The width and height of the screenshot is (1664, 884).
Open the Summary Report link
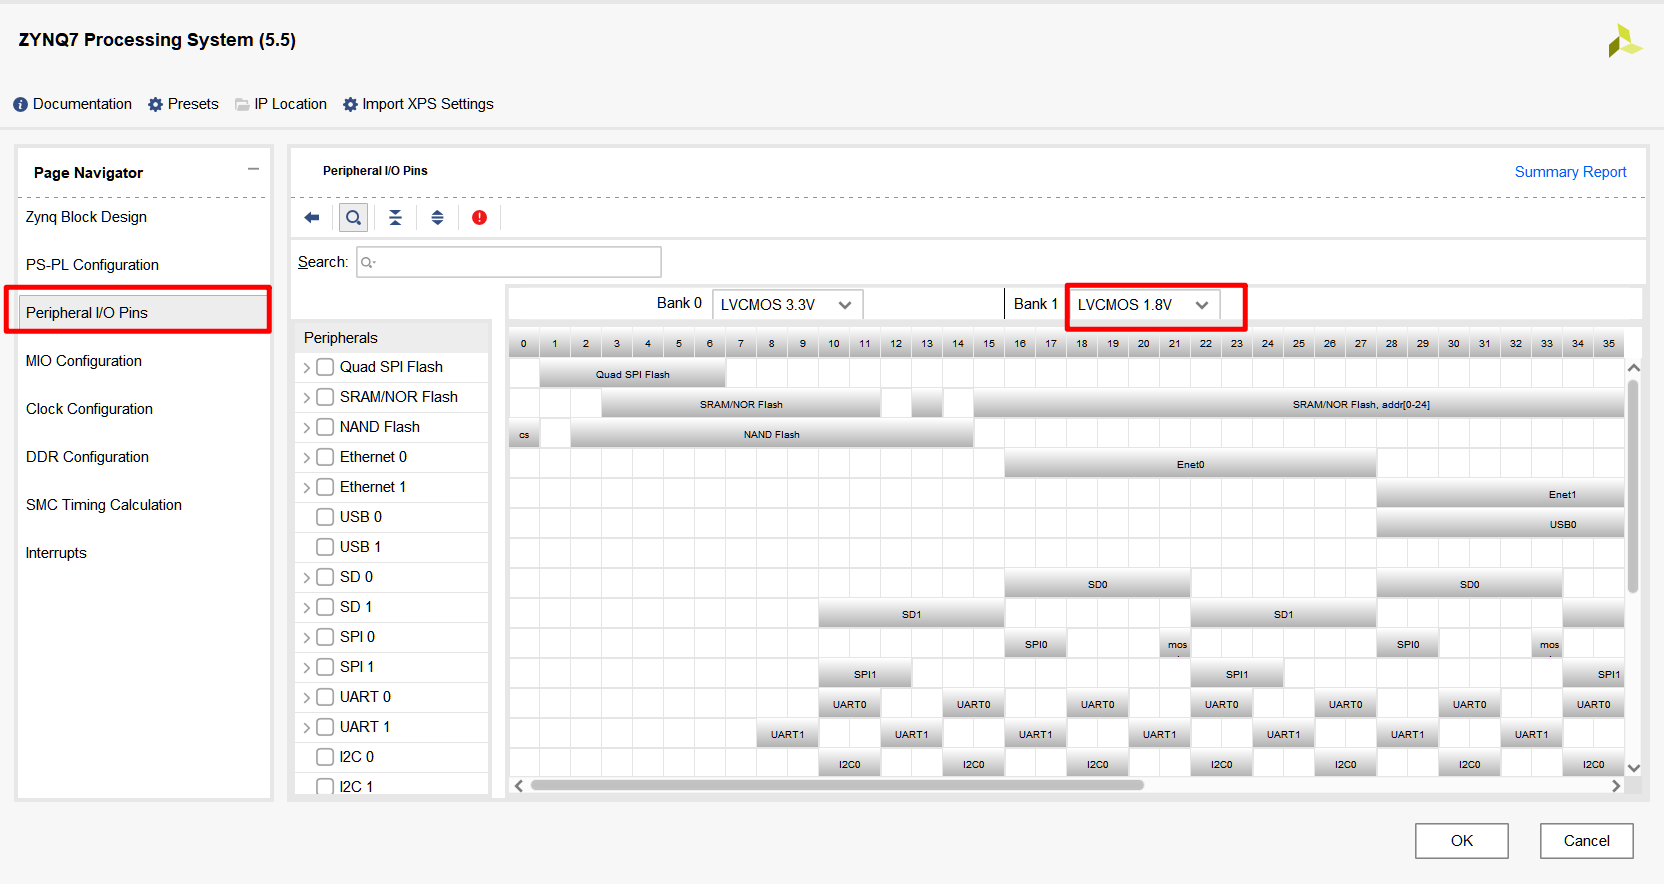(1570, 172)
